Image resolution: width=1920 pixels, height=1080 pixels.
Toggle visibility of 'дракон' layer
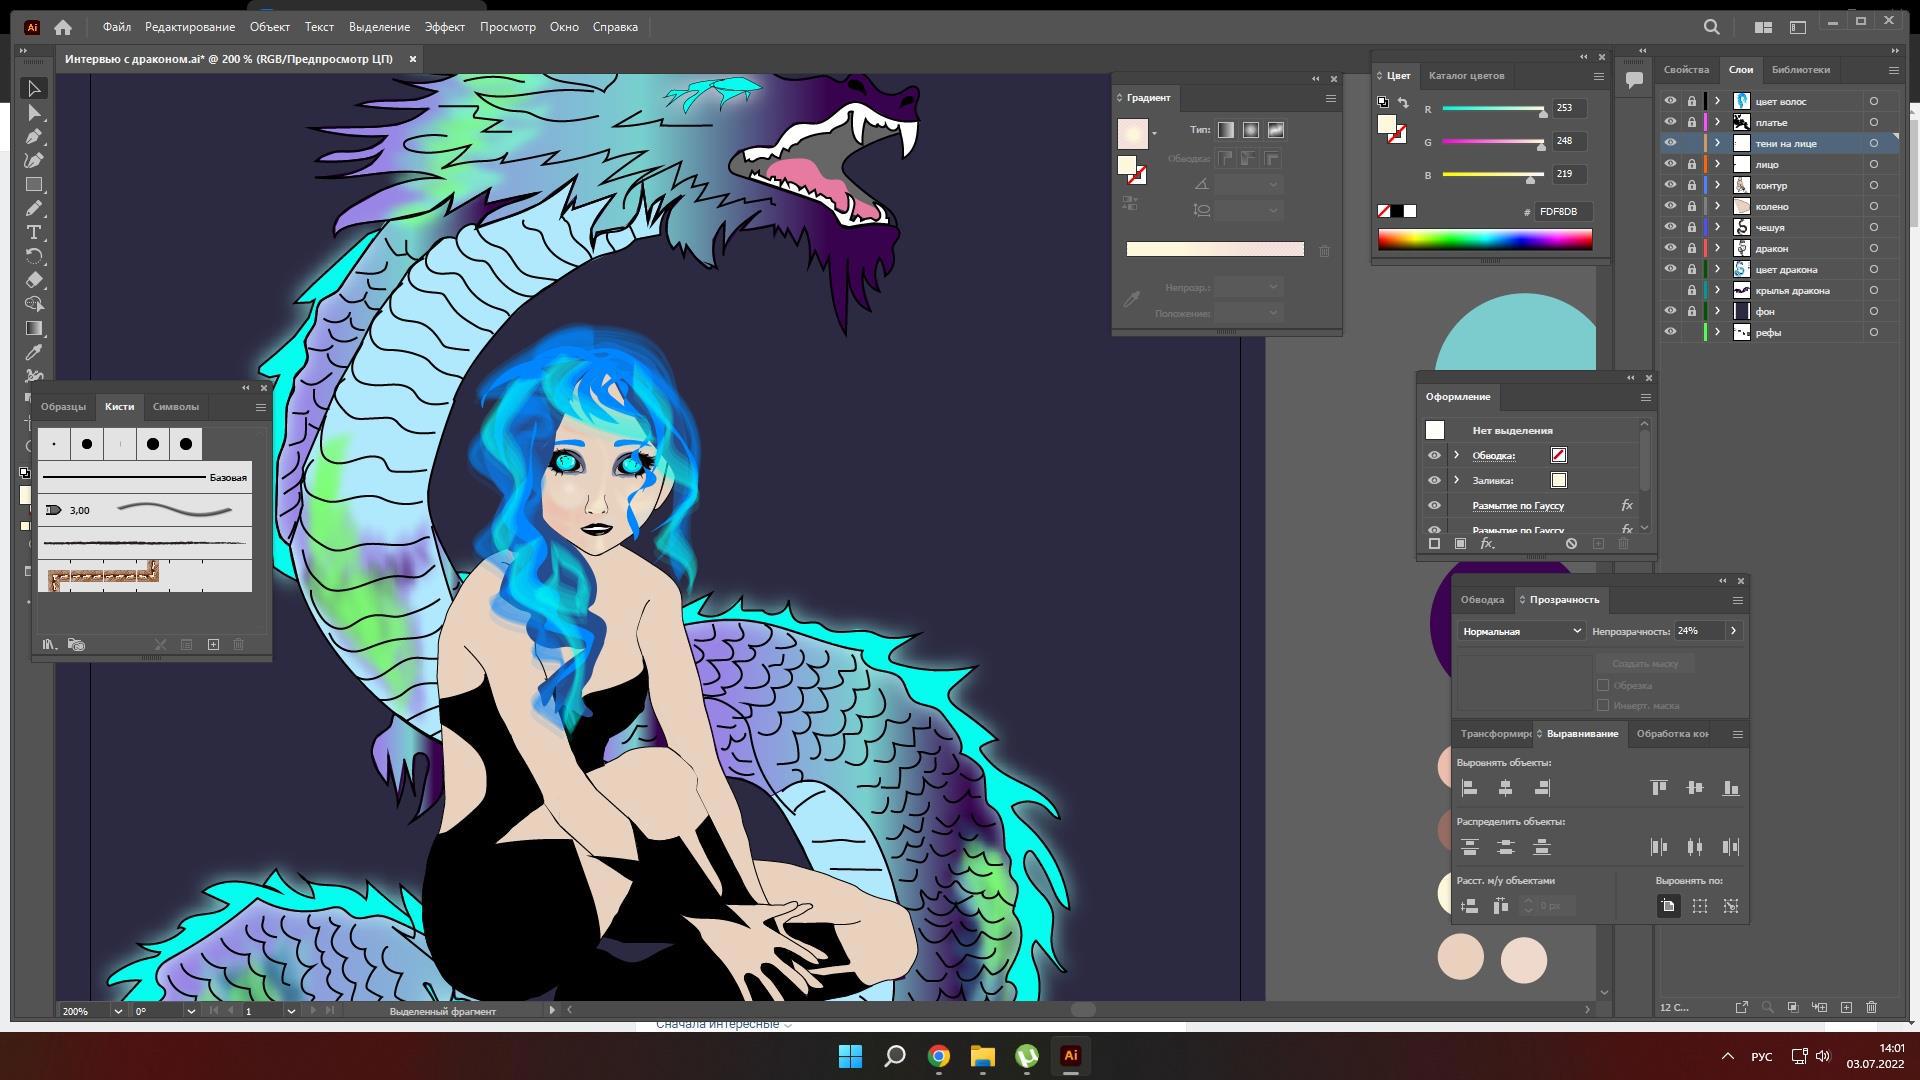point(1670,248)
